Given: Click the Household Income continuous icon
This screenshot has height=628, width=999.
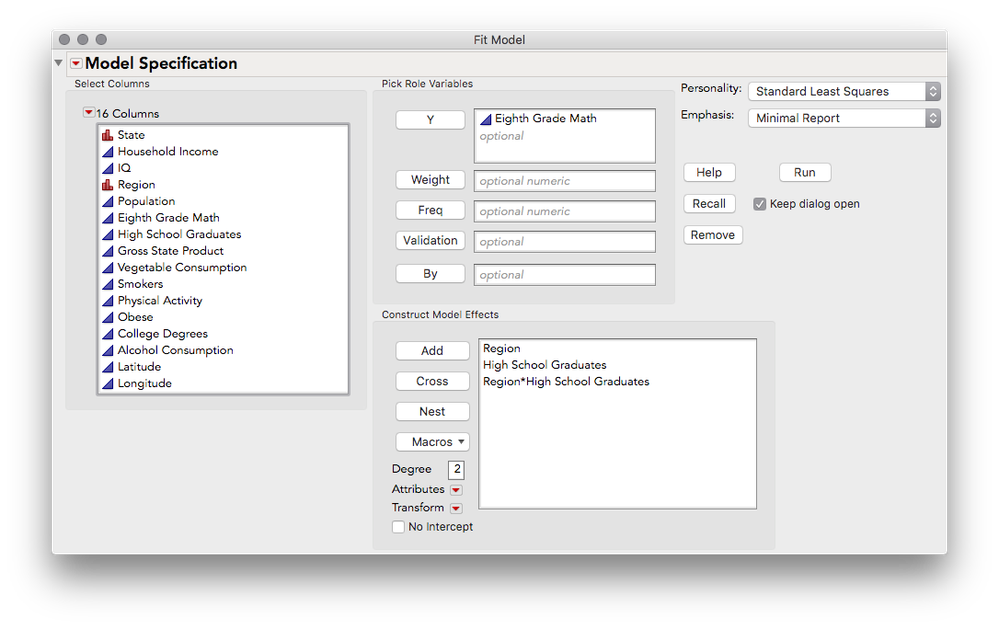Looking at the screenshot, I should tap(108, 152).
